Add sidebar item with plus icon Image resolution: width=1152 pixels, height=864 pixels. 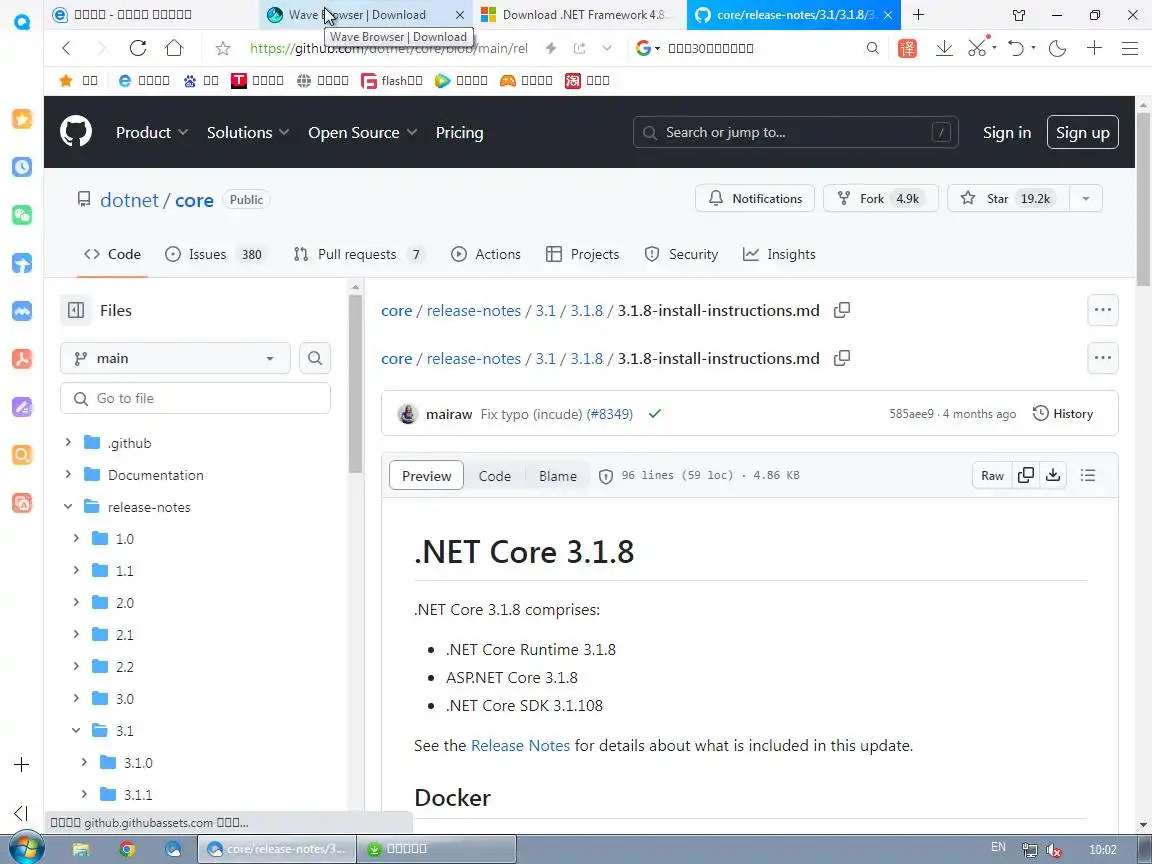click(x=22, y=764)
